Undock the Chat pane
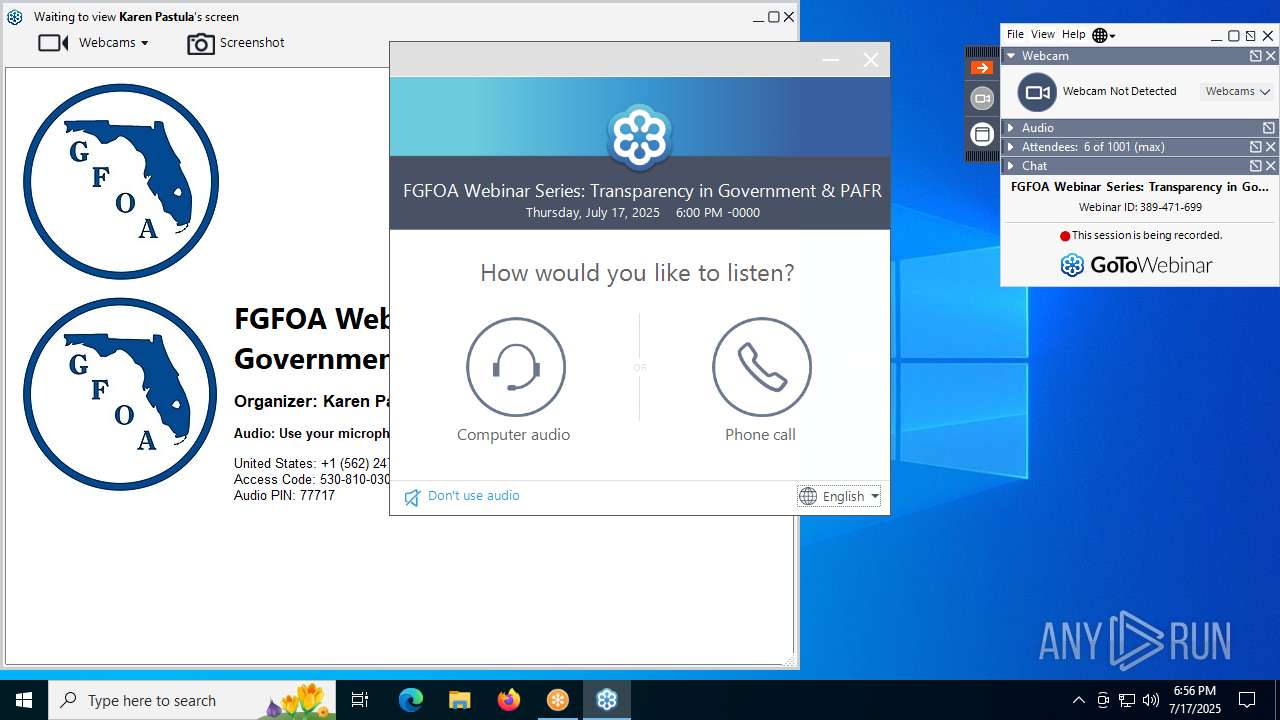 pos(1255,166)
